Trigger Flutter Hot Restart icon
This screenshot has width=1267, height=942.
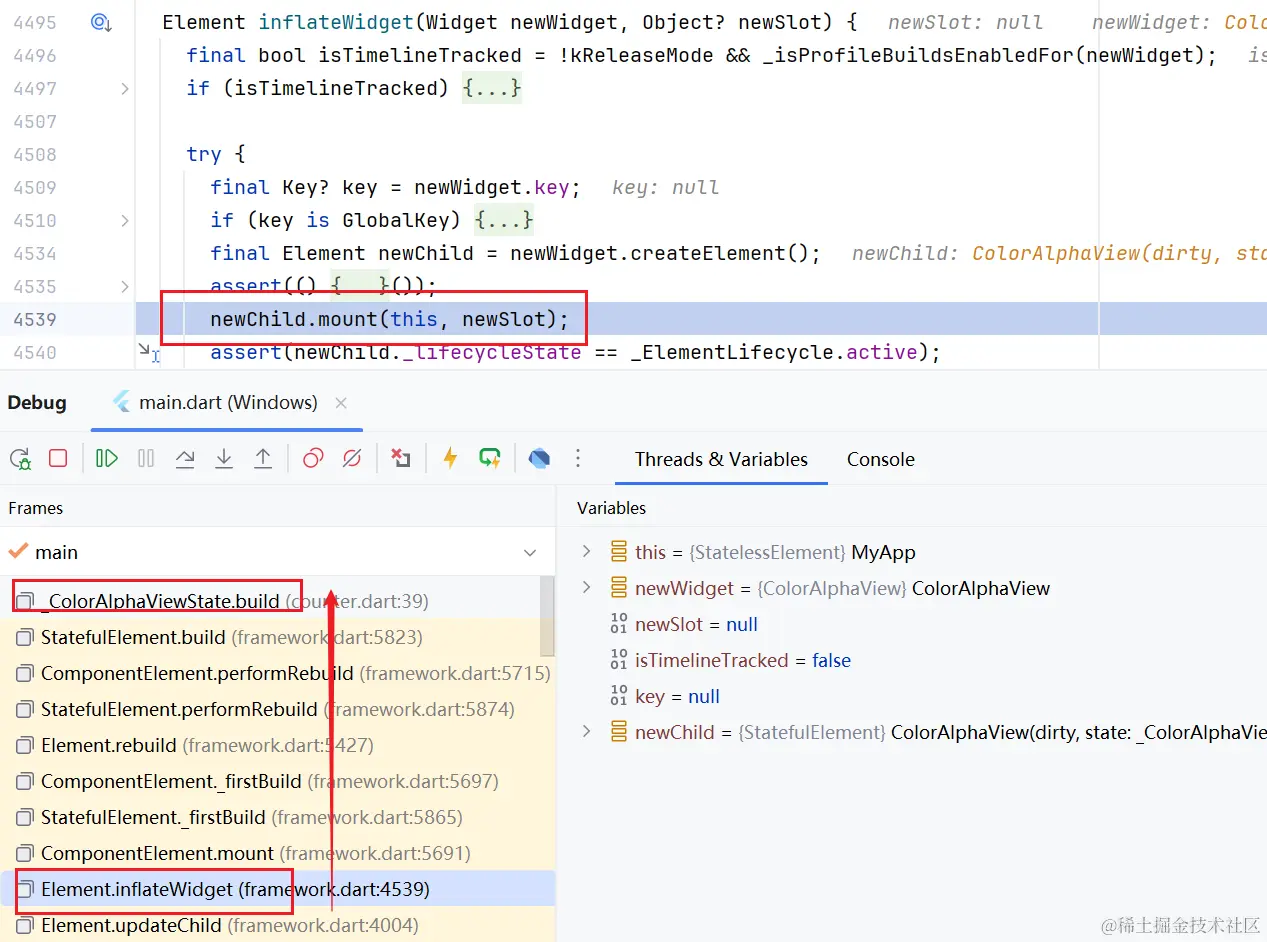tap(489, 458)
